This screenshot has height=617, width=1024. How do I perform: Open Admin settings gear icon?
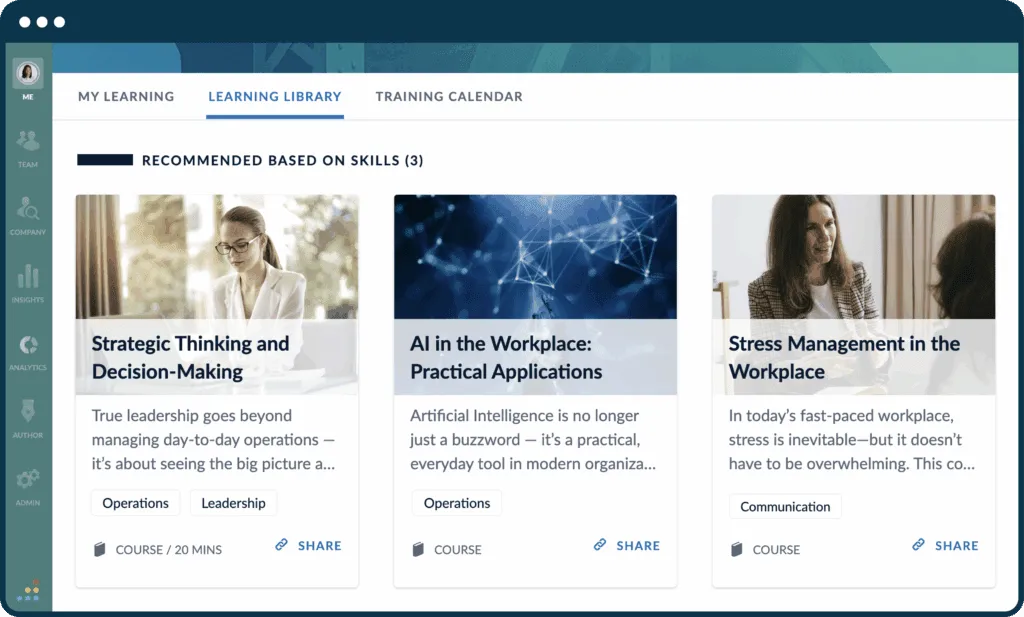(x=28, y=481)
